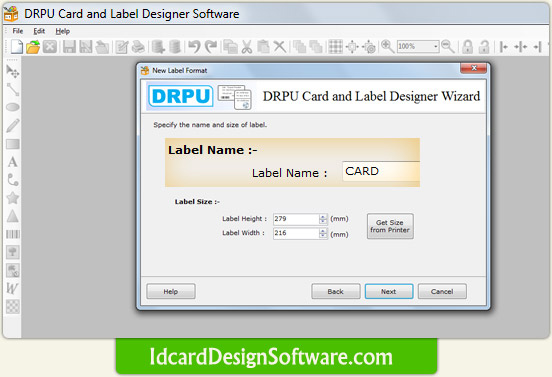Decrease Label Width with down spinner arrow

(x=323, y=235)
